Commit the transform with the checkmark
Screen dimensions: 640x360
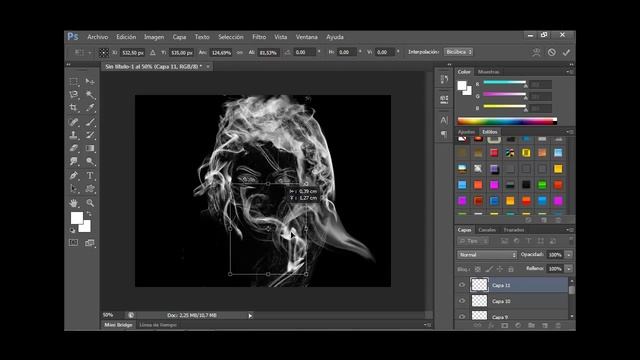coord(566,52)
